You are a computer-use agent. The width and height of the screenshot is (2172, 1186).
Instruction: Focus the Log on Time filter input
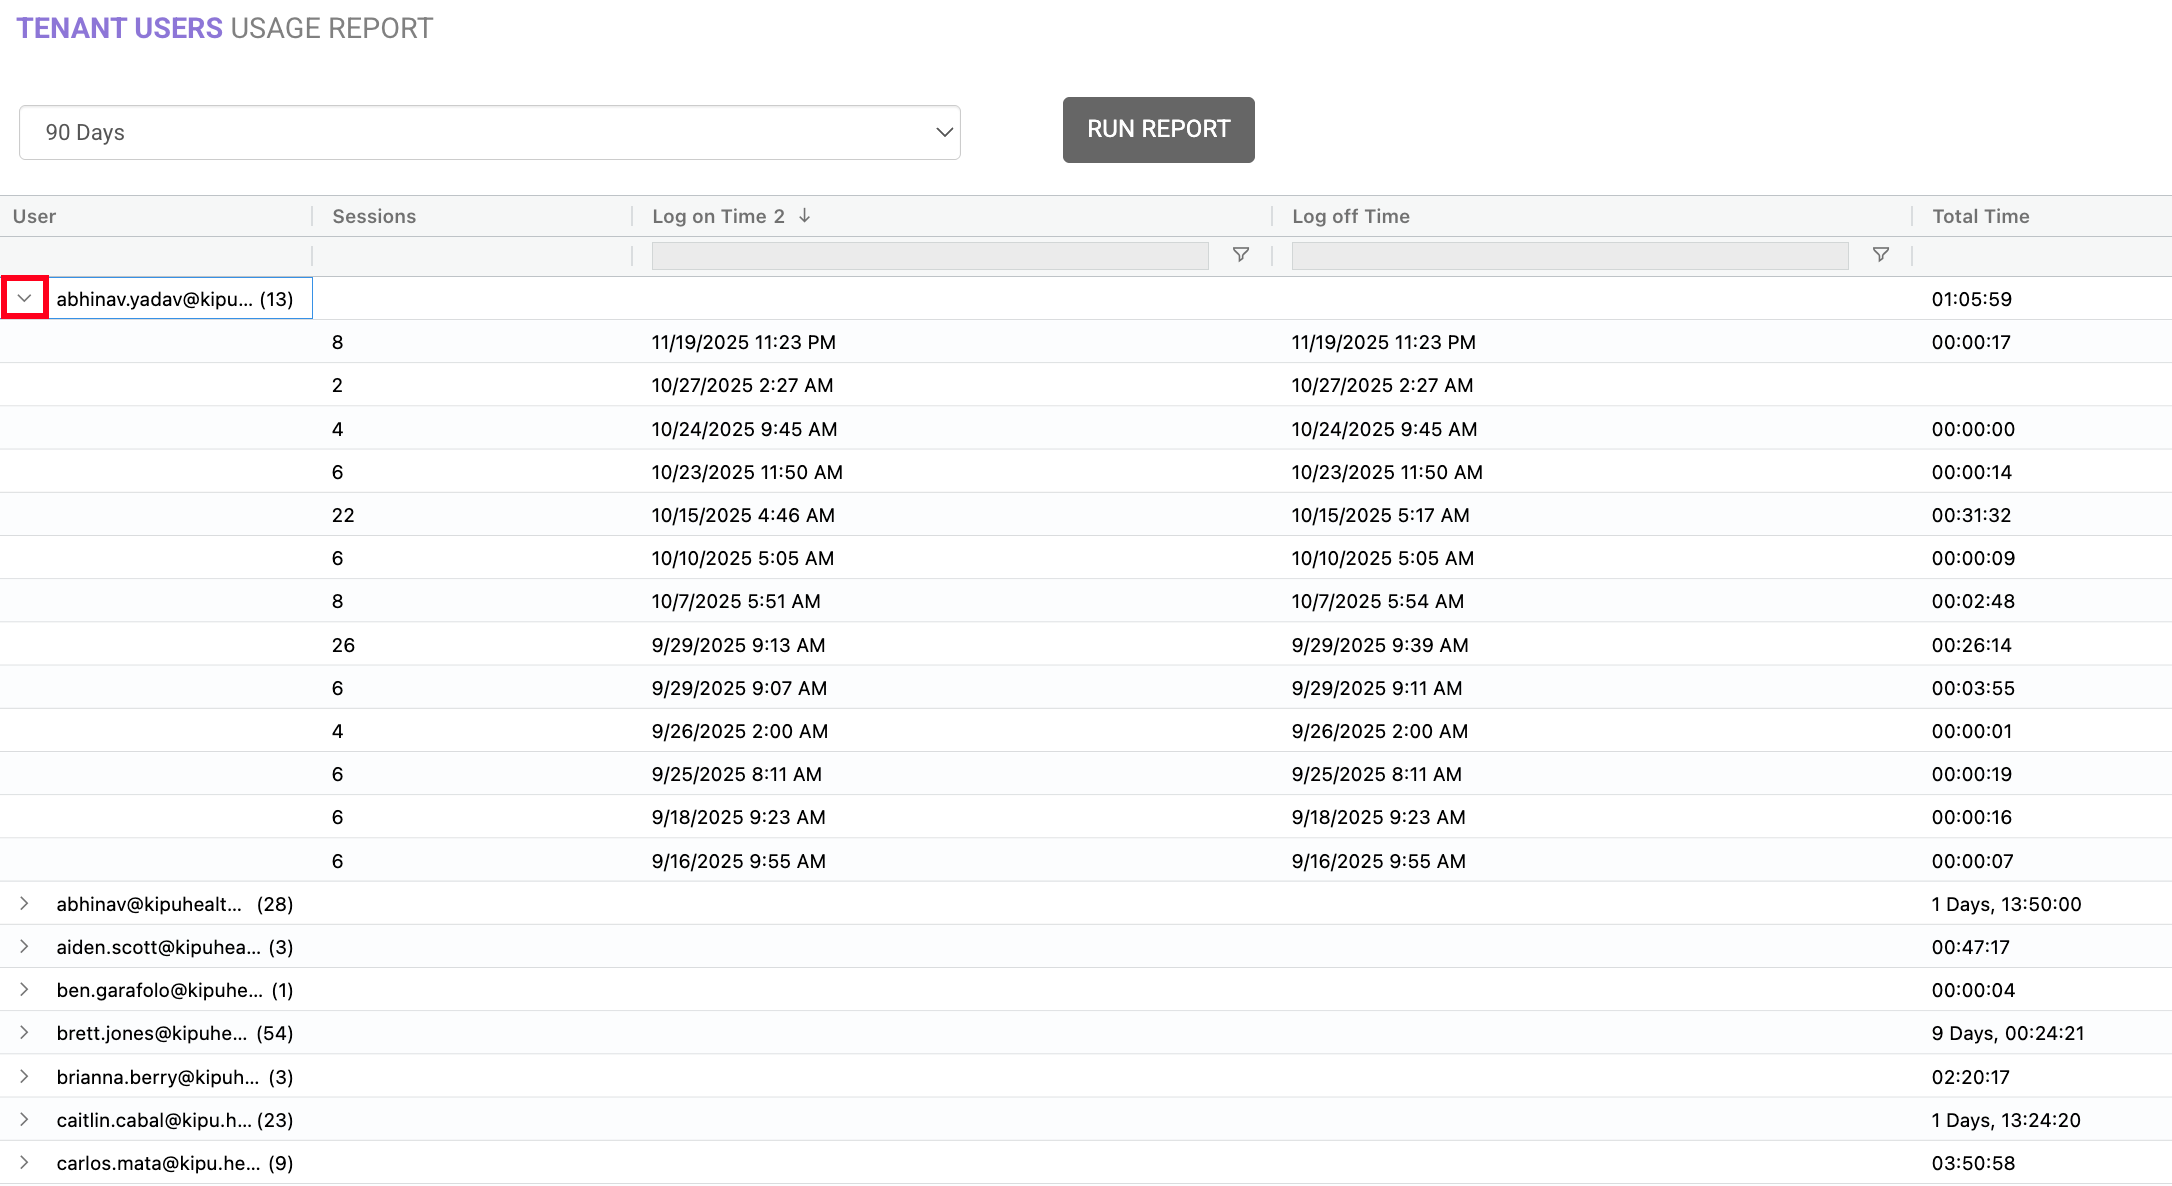point(929,256)
